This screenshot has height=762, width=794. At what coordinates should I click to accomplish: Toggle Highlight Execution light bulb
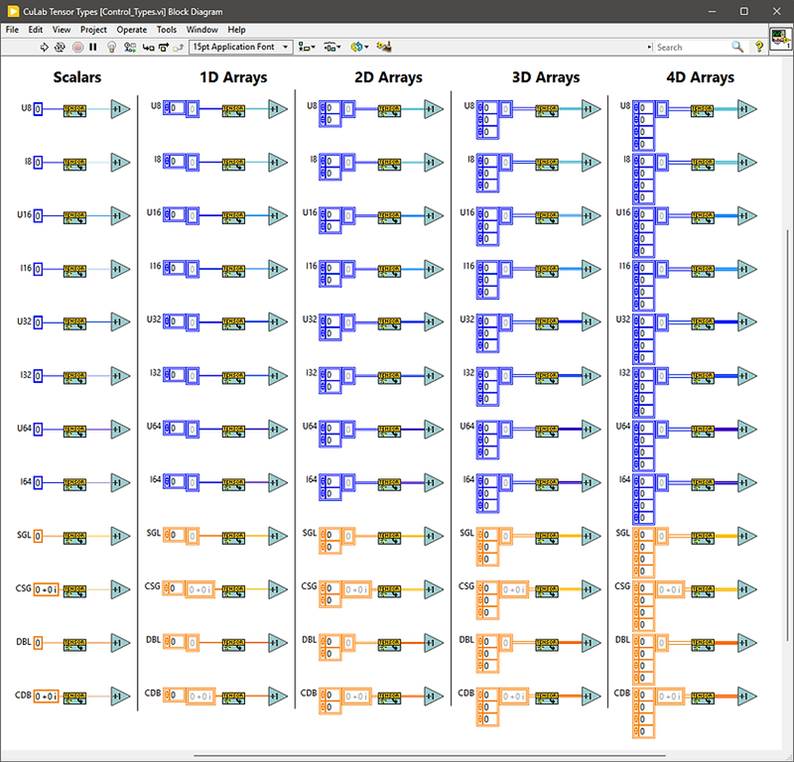point(112,47)
